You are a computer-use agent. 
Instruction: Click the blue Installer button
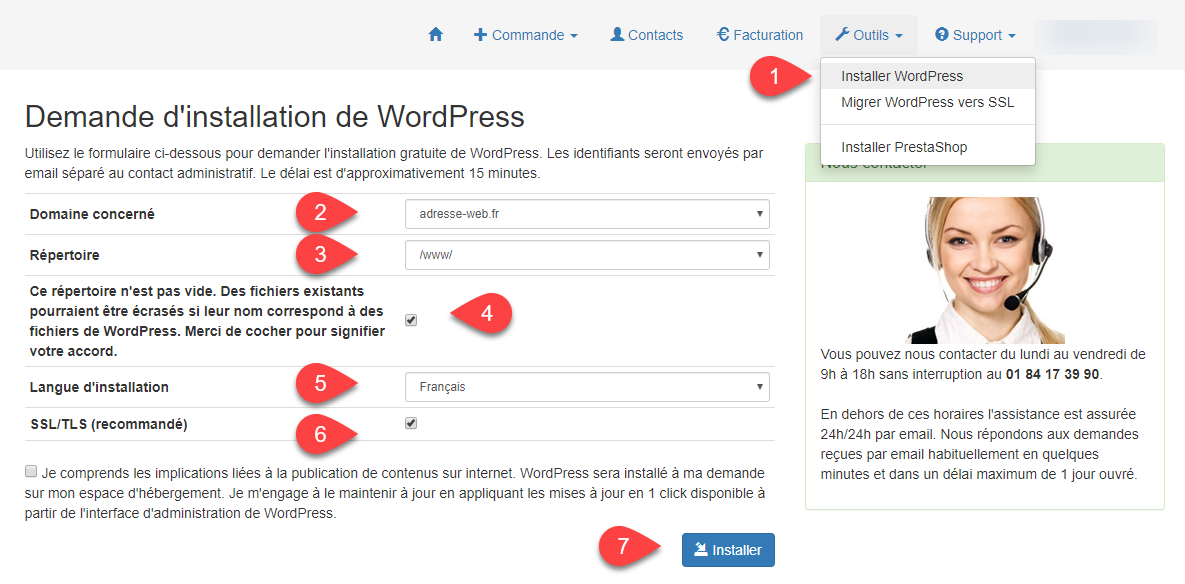pos(728,549)
